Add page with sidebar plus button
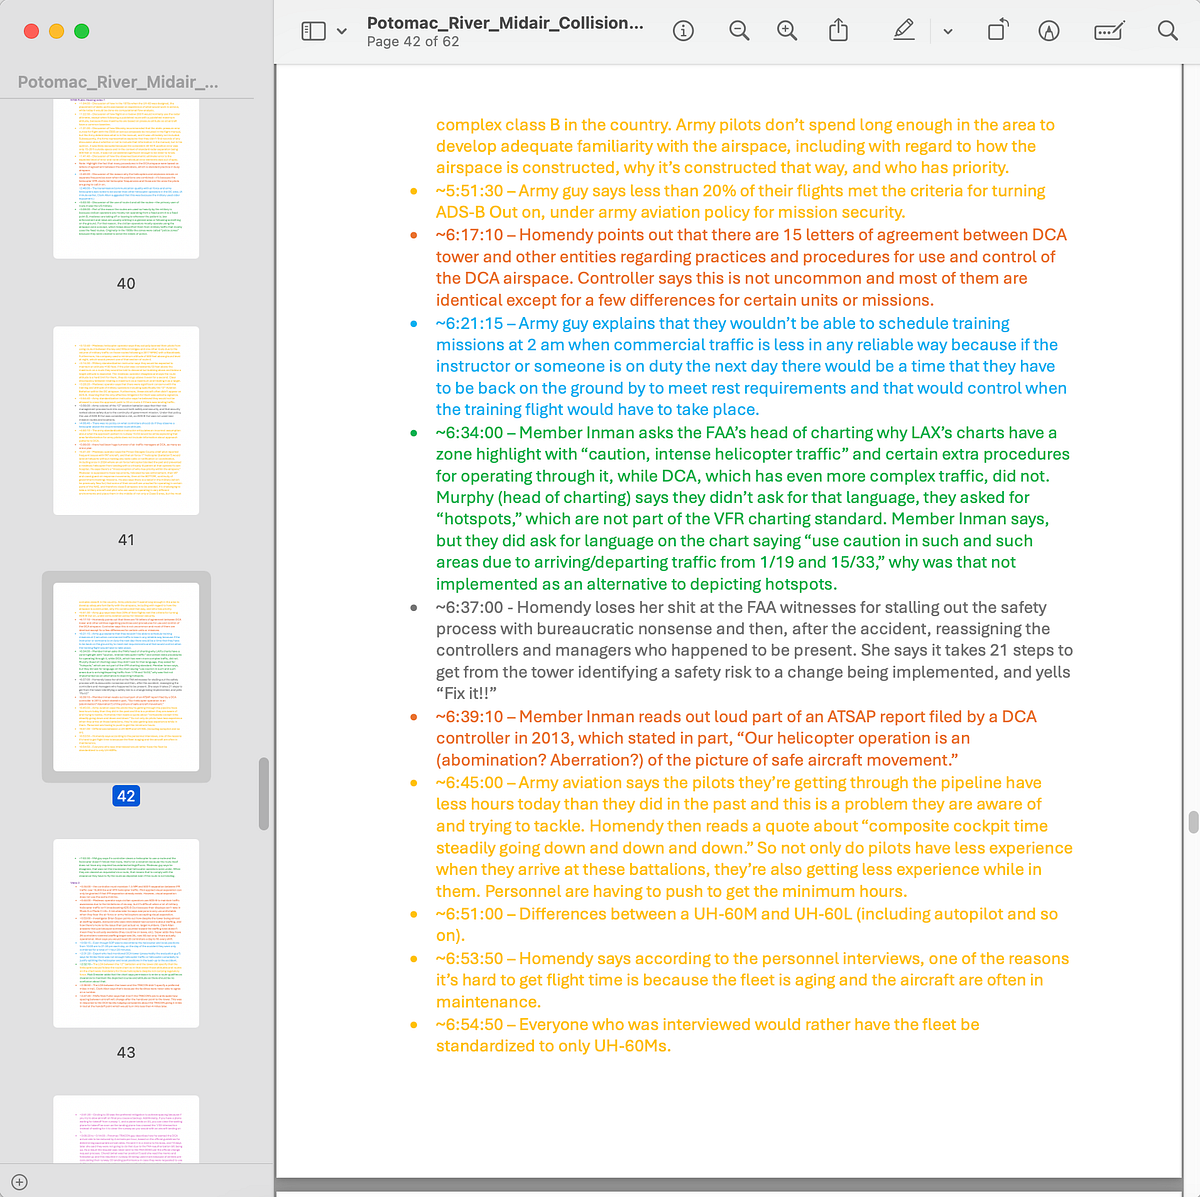 tap(19, 1182)
